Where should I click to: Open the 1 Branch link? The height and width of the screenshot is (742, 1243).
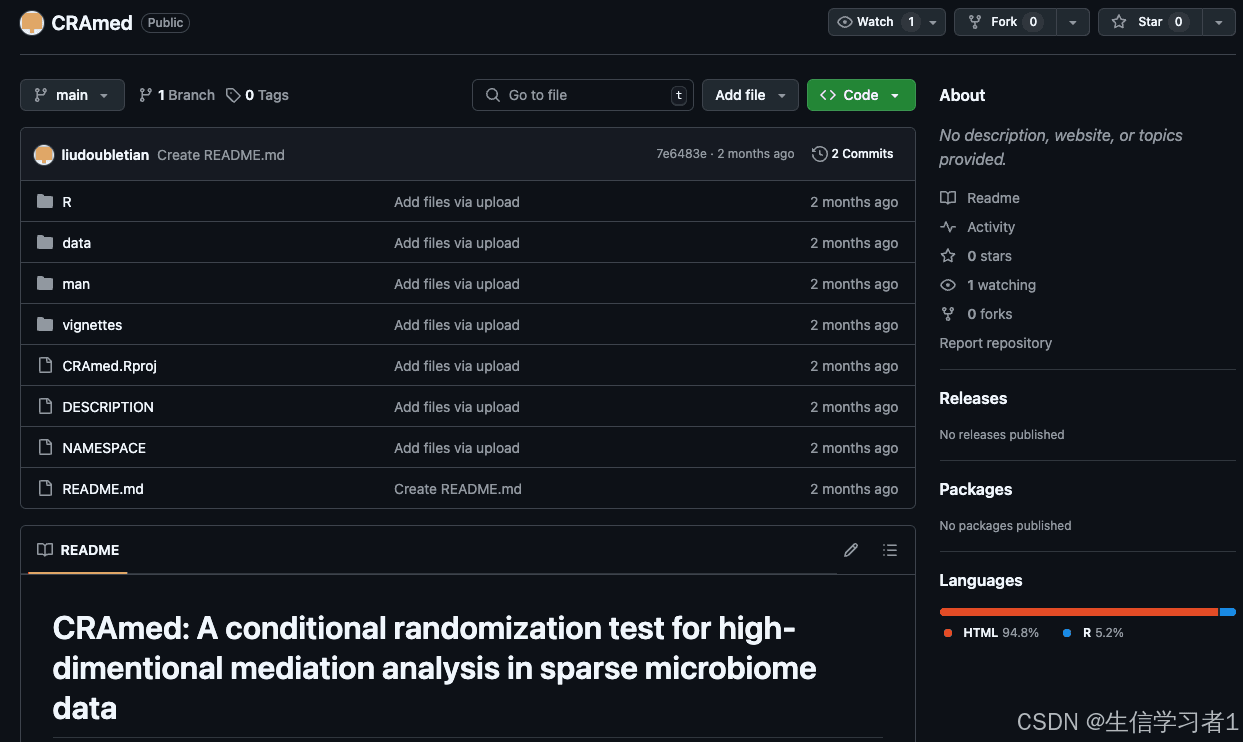tap(177, 95)
